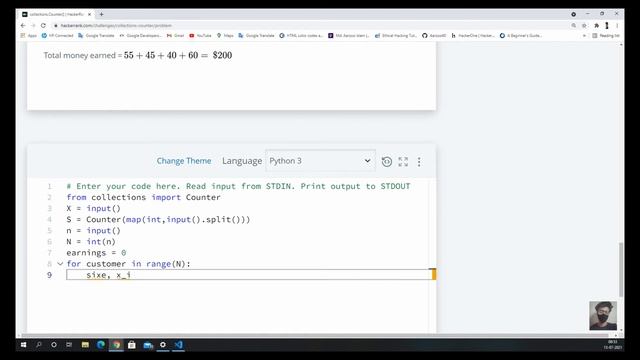Open Settings from the taskbar
Screen dimensions: 640x360
click(x=163, y=345)
